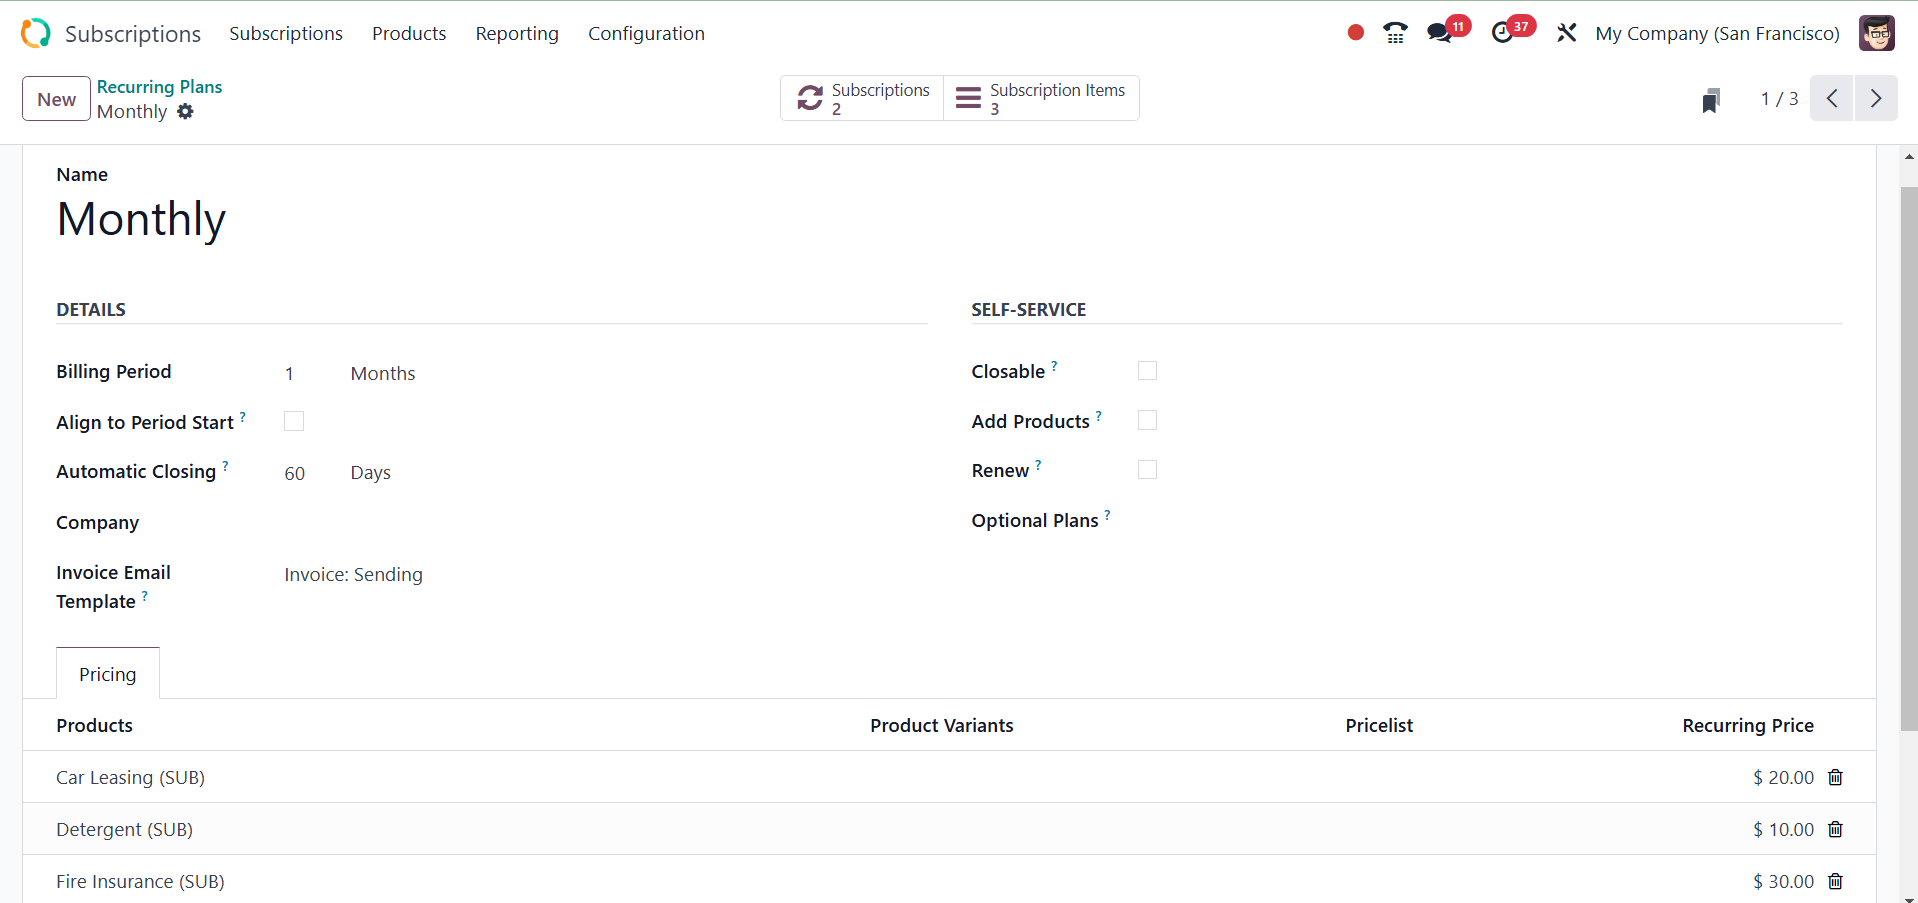
Task: Click the bookmark icon near pager
Action: click(1711, 100)
